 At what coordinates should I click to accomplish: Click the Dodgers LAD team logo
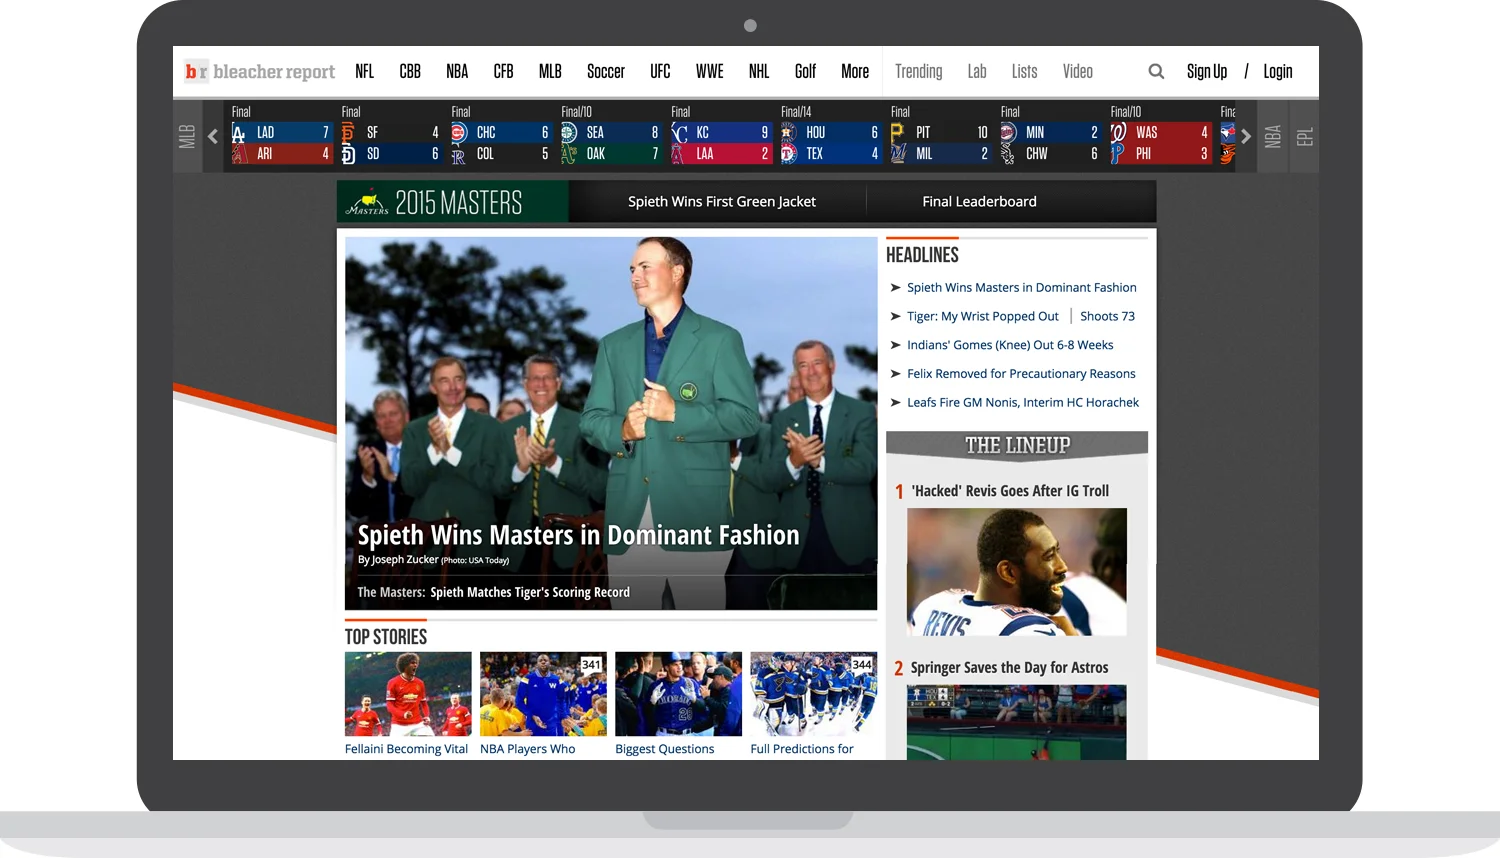click(x=239, y=132)
